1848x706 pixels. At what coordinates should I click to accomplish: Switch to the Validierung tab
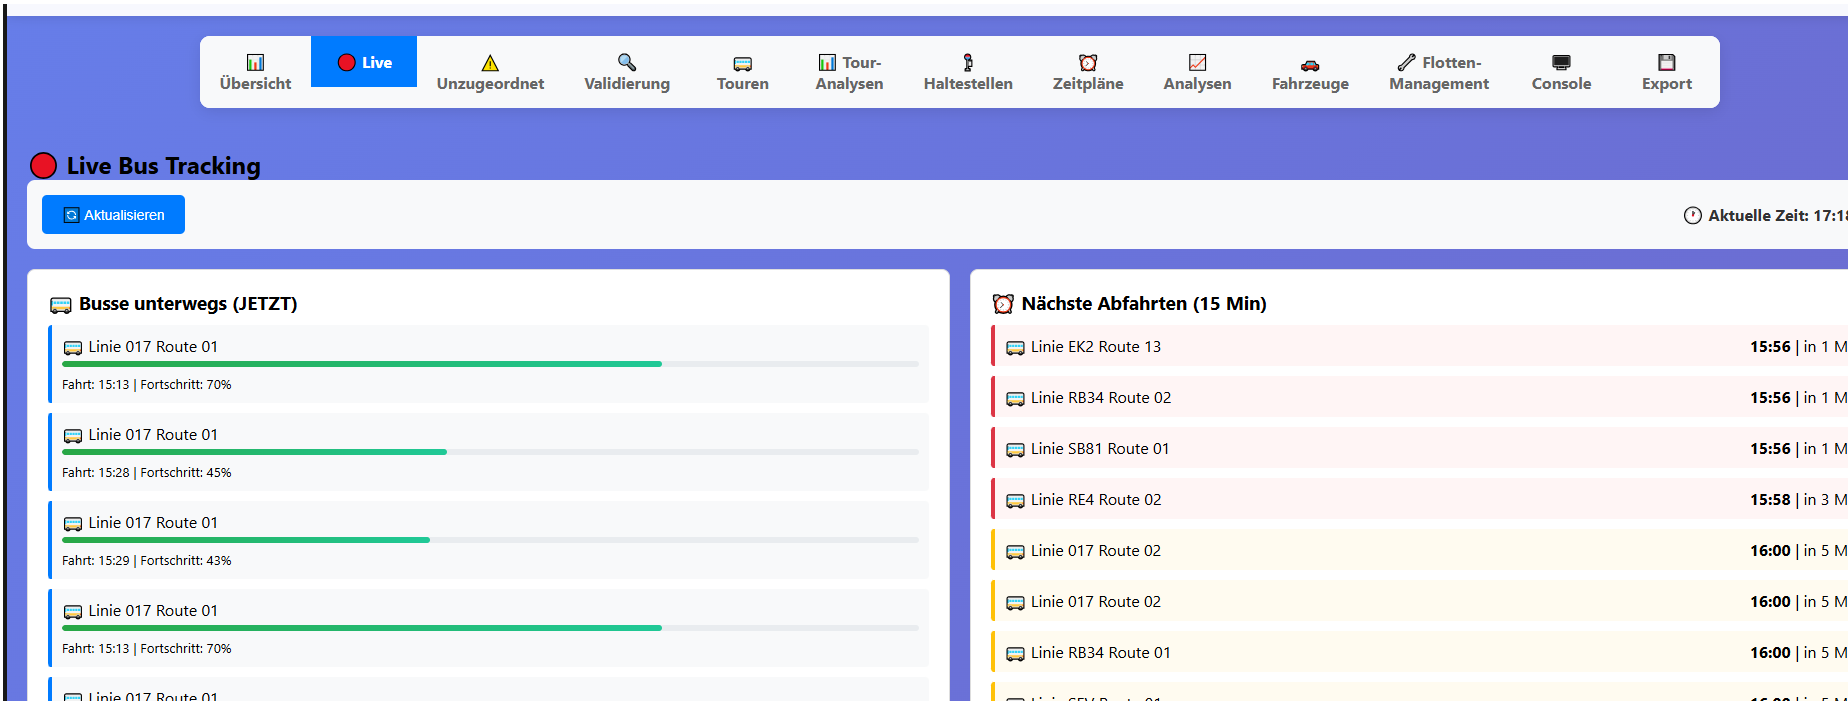[x=627, y=72]
